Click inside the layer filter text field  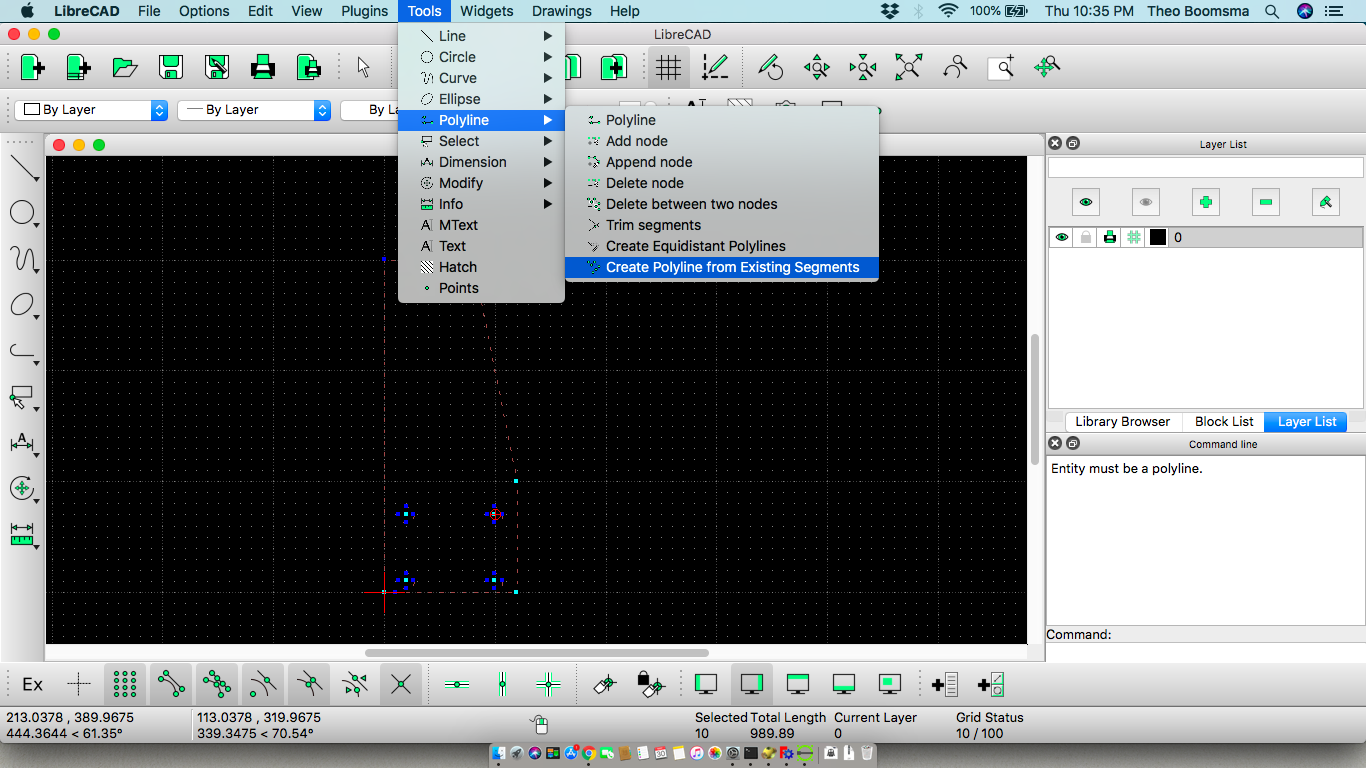[1205, 166]
